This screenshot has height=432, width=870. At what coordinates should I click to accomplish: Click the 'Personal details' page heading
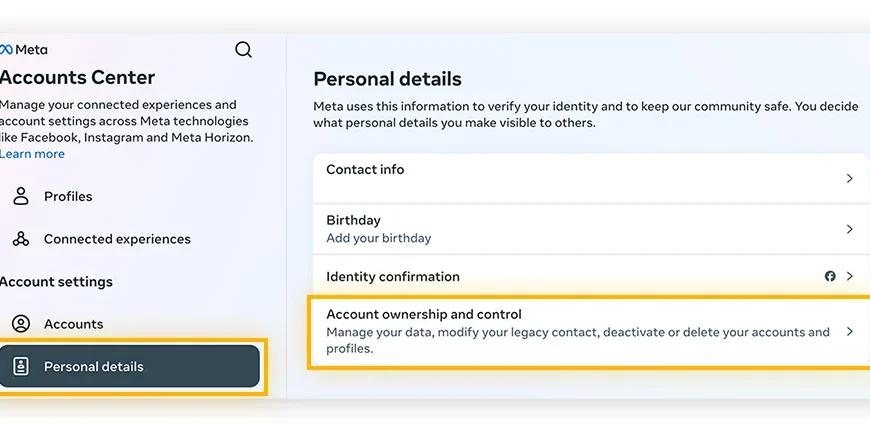coord(387,79)
